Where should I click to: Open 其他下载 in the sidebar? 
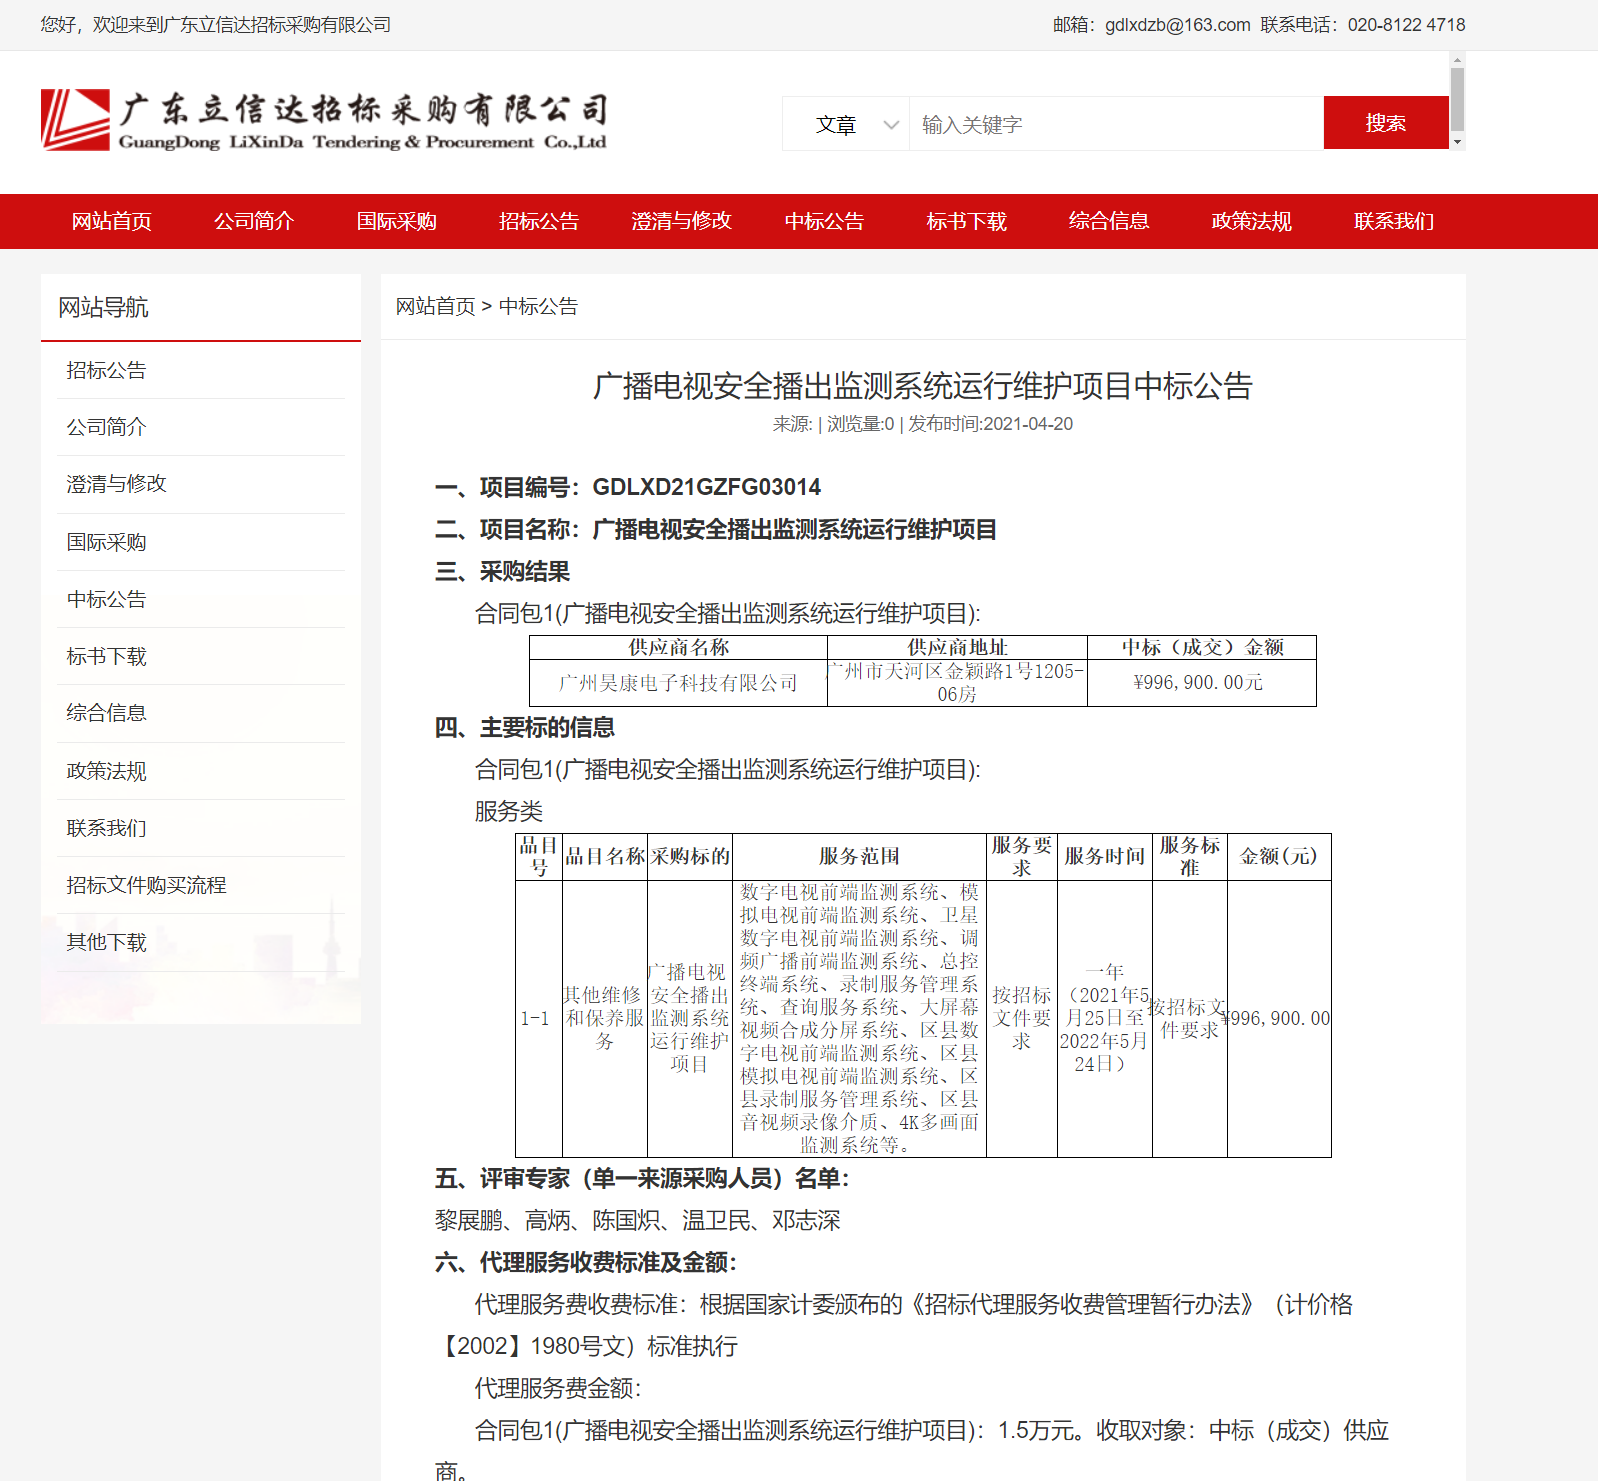(x=201, y=942)
